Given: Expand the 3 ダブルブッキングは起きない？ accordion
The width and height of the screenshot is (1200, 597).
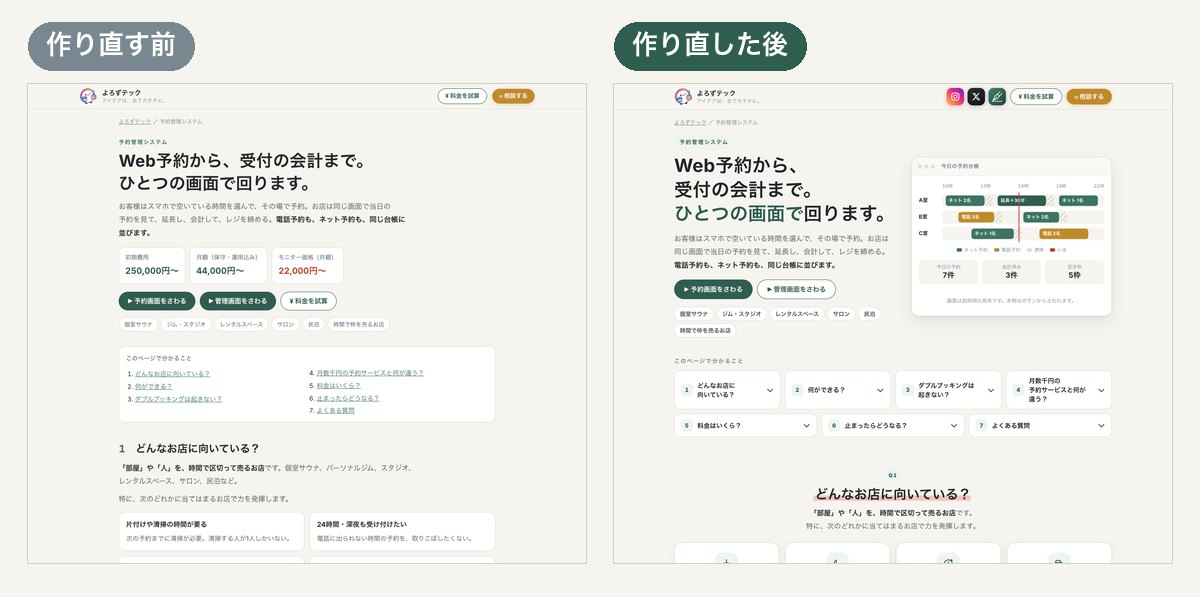Looking at the screenshot, I should pos(948,390).
